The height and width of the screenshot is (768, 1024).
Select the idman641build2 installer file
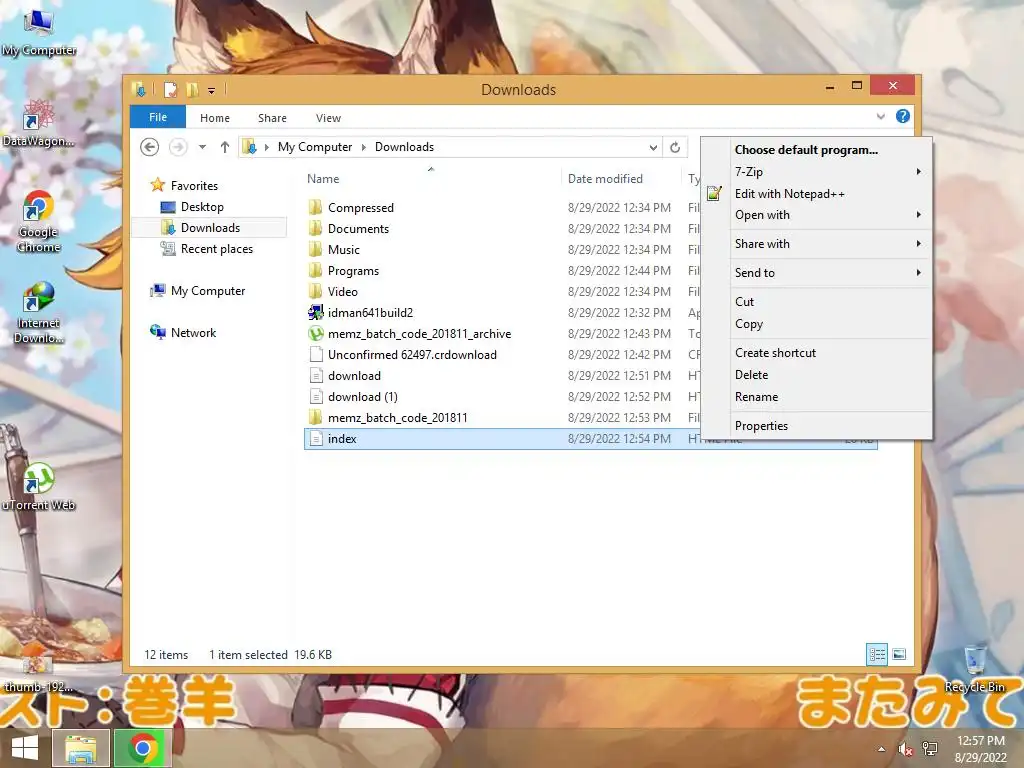[370, 312]
